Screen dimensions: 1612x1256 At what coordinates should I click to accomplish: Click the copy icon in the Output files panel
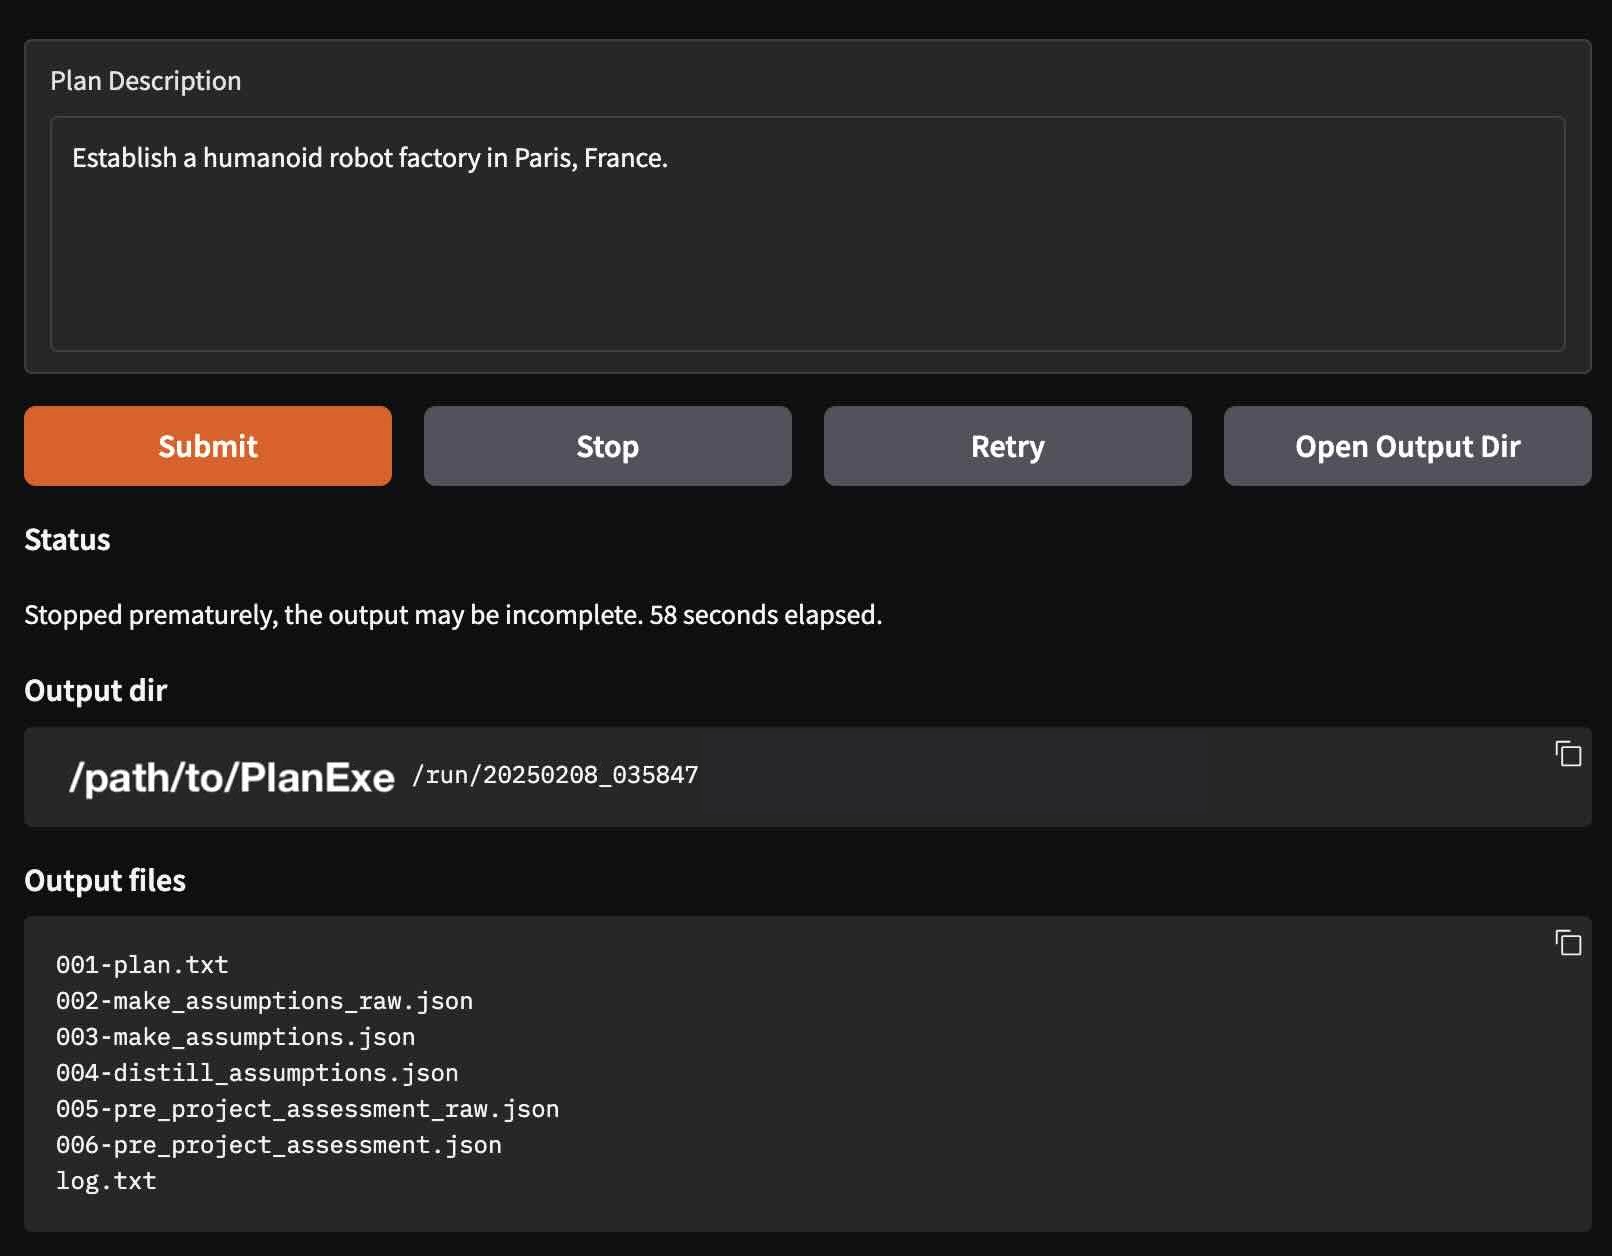coord(1567,941)
